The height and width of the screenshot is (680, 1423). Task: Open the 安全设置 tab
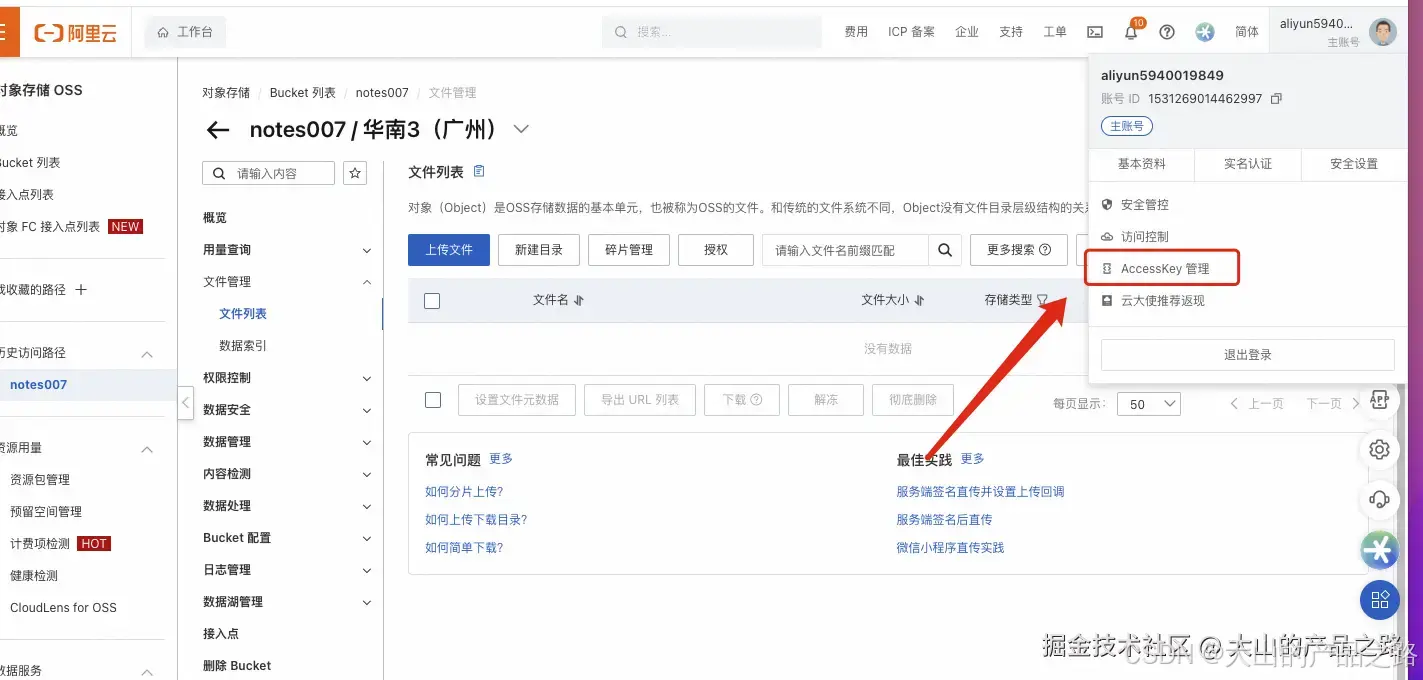point(1354,164)
